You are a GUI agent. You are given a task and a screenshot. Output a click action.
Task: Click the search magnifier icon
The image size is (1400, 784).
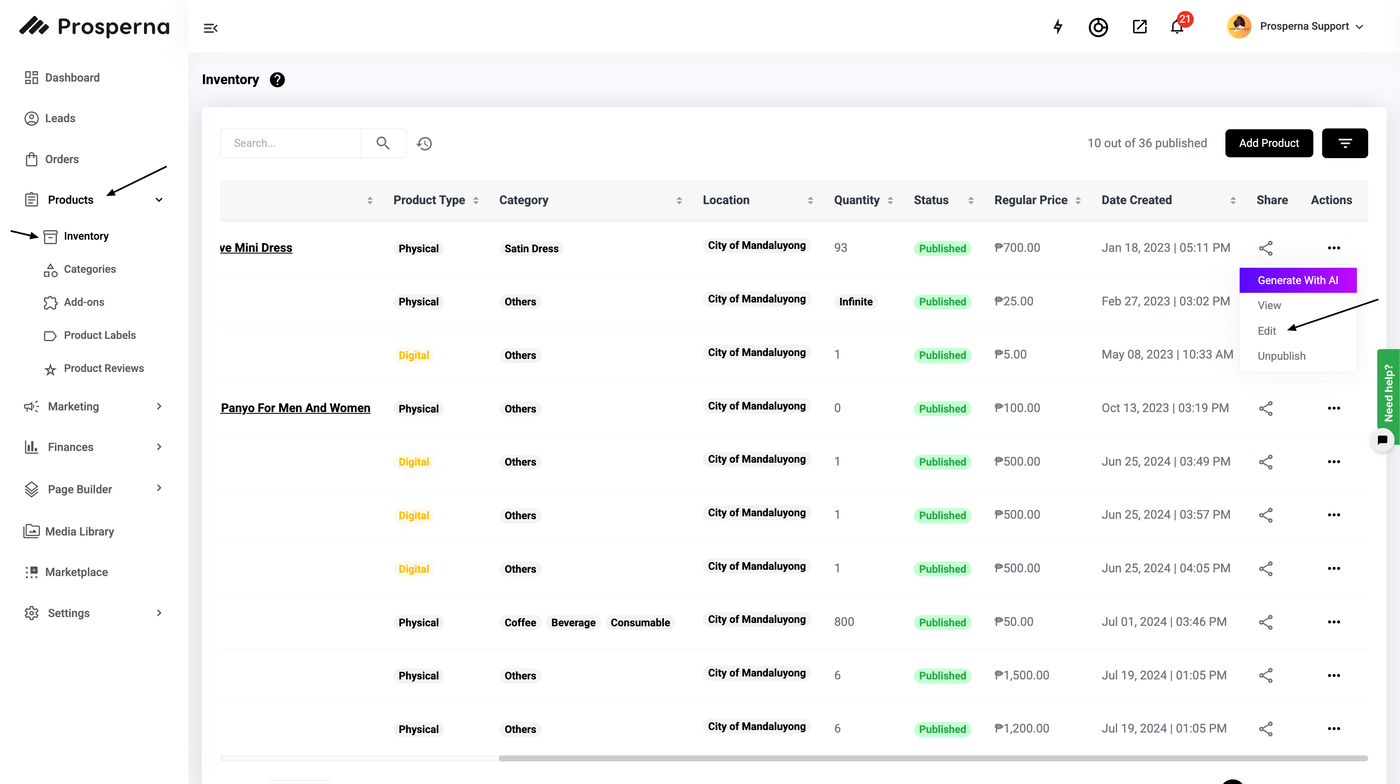(383, 143)
